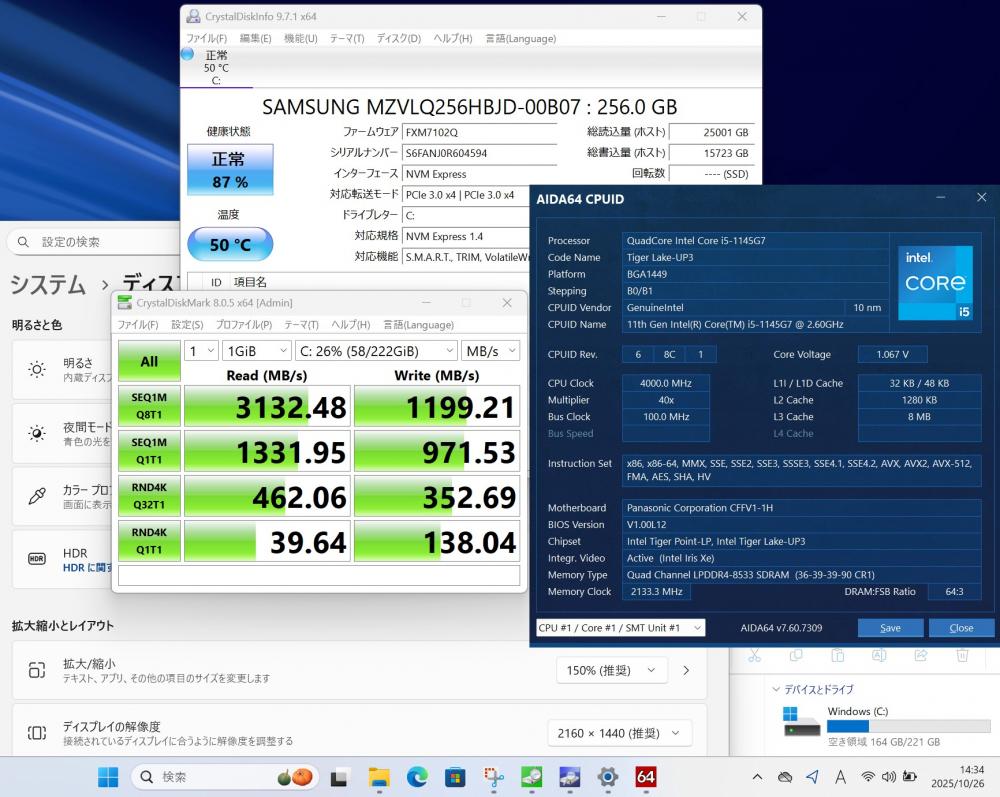This screenshot has height=797, width=1000.
Task: Click the Save button in AIDA64
Action: point(889,628)
